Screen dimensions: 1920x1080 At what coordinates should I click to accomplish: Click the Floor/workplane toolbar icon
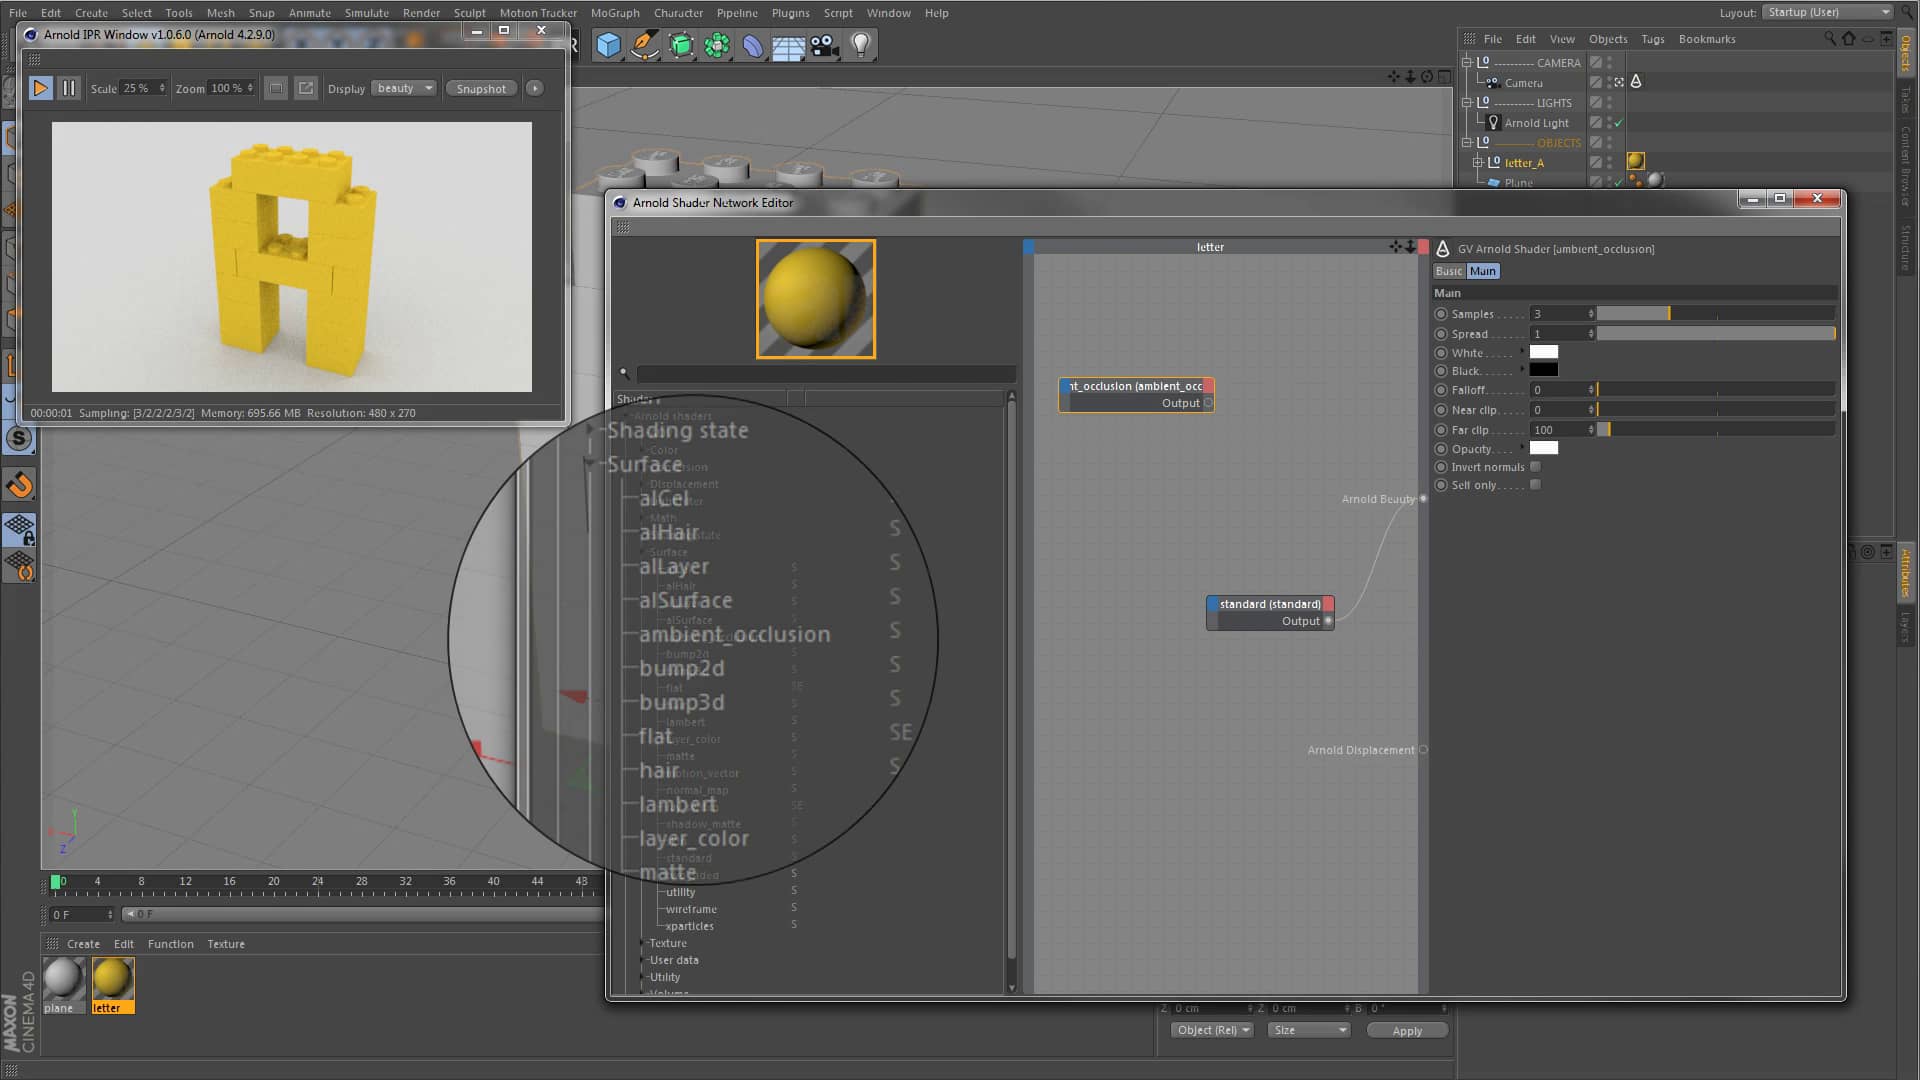pyautogui.click(x=788, y=45)
